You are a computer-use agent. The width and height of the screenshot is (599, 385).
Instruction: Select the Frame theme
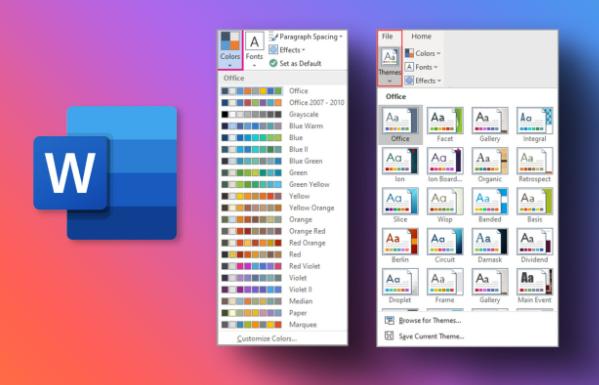coord(445,286)
